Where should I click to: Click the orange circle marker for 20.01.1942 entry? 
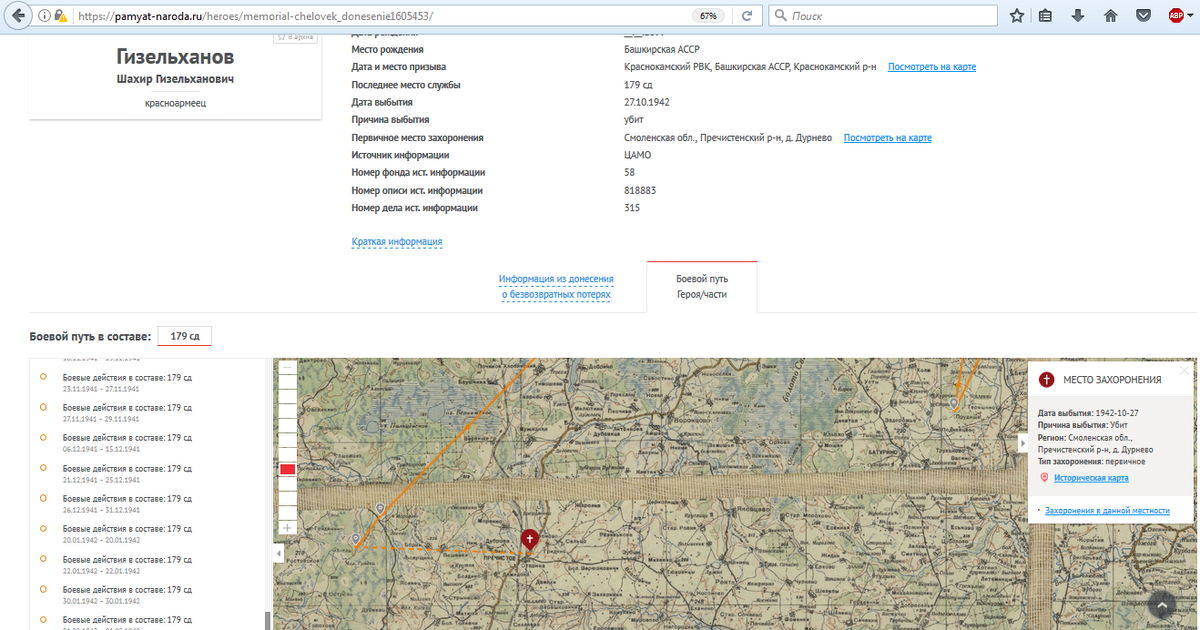(x=43, y=528)
